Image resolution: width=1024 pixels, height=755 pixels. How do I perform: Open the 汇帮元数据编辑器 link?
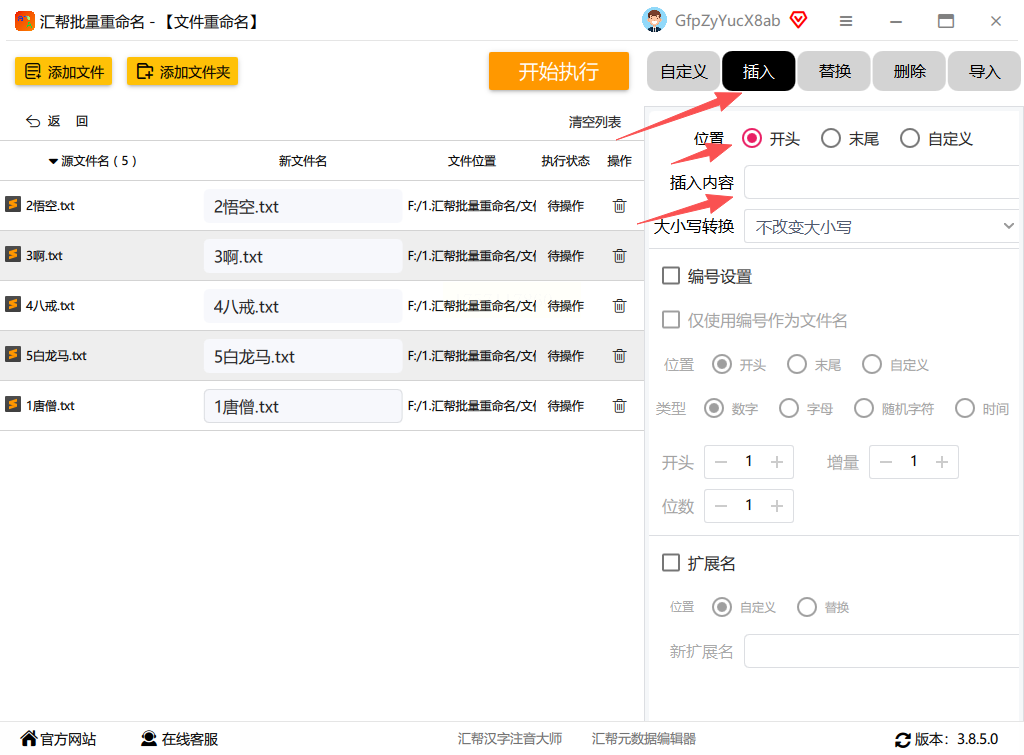click(643, 739)
